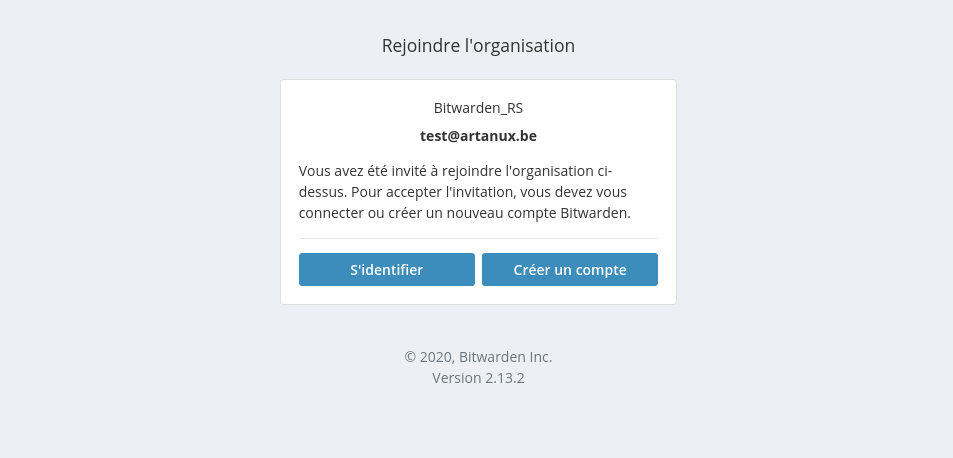This screenshot has height=458, width=953.
Task: Click the divider line above the buttons
Action: 478,239
